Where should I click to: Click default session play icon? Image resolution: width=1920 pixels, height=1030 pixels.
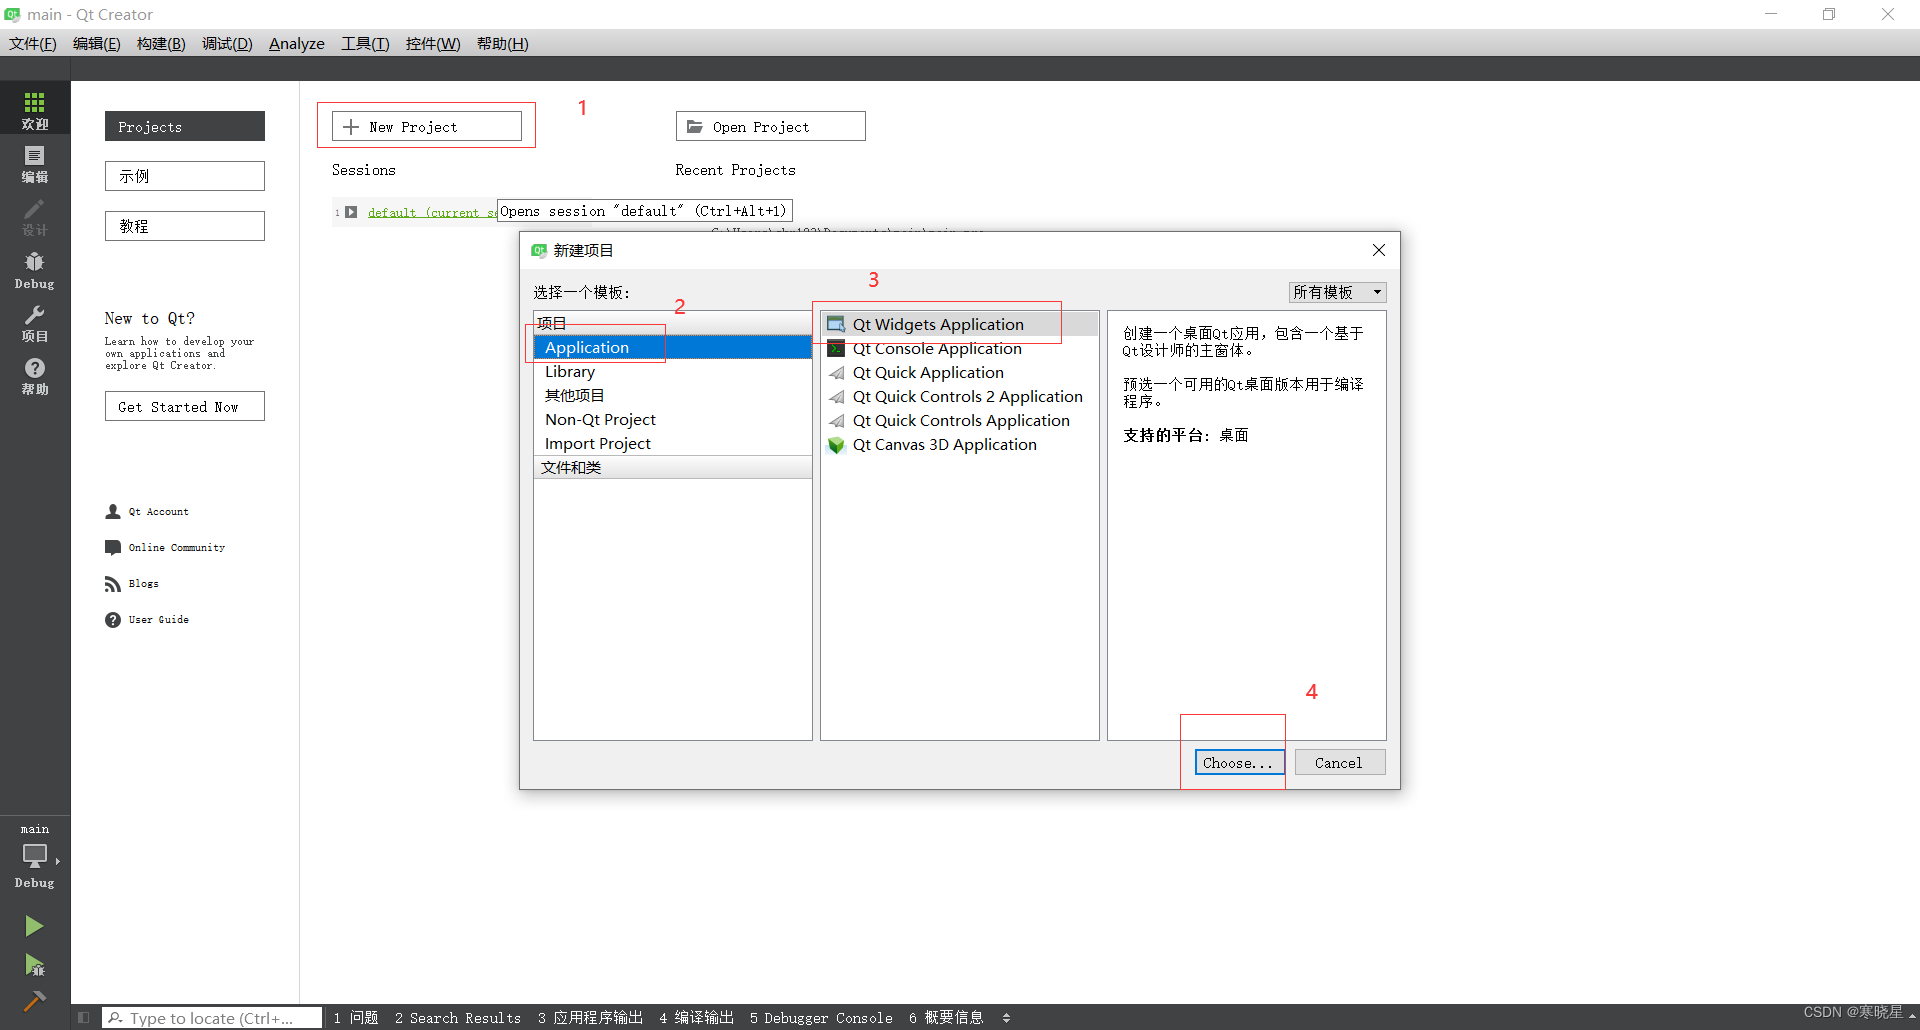click(x=351, y=212)
